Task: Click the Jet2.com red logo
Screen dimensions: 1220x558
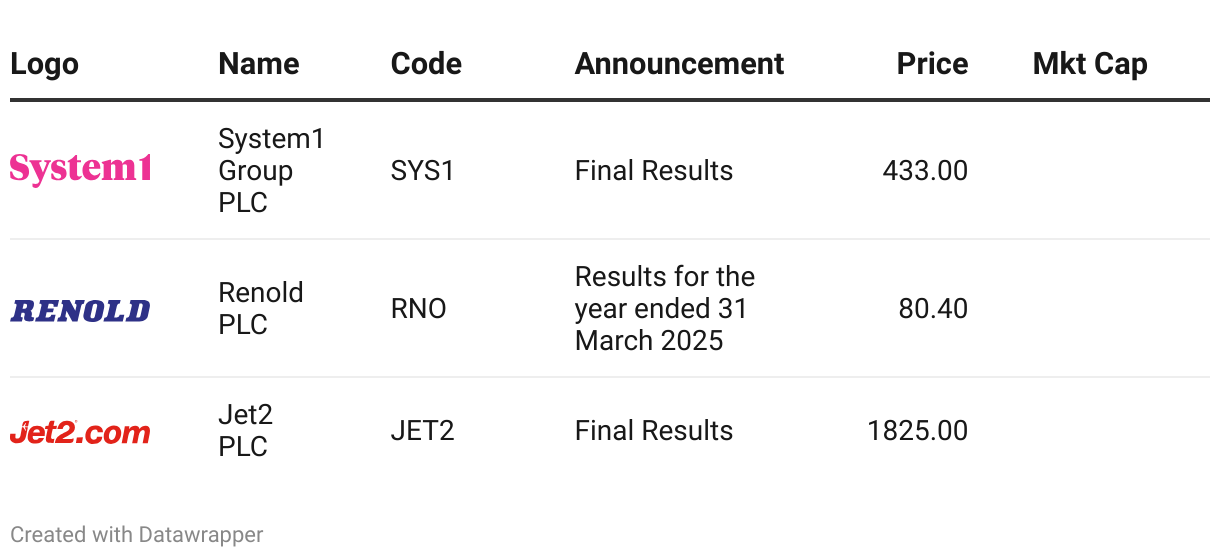Action: (80, 432)
